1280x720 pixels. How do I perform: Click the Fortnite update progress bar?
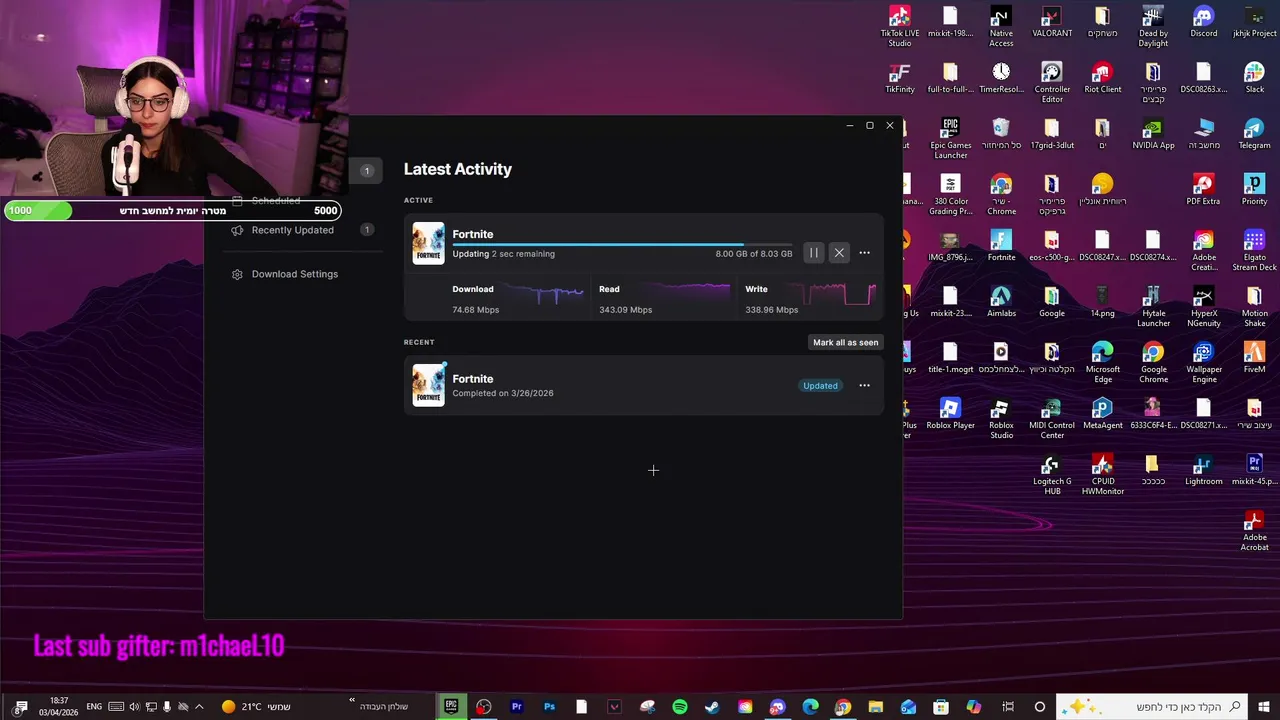[622, 244]
